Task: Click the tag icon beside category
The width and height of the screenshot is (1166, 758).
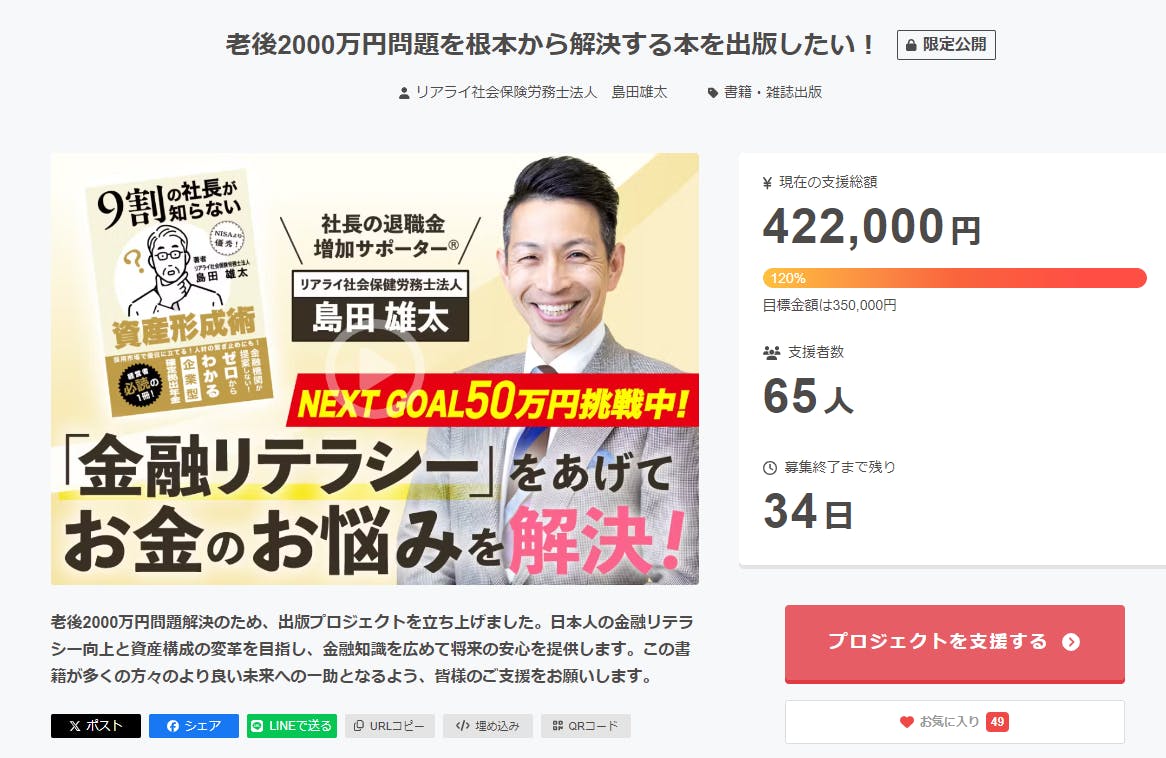Action: tap(712, 93)
